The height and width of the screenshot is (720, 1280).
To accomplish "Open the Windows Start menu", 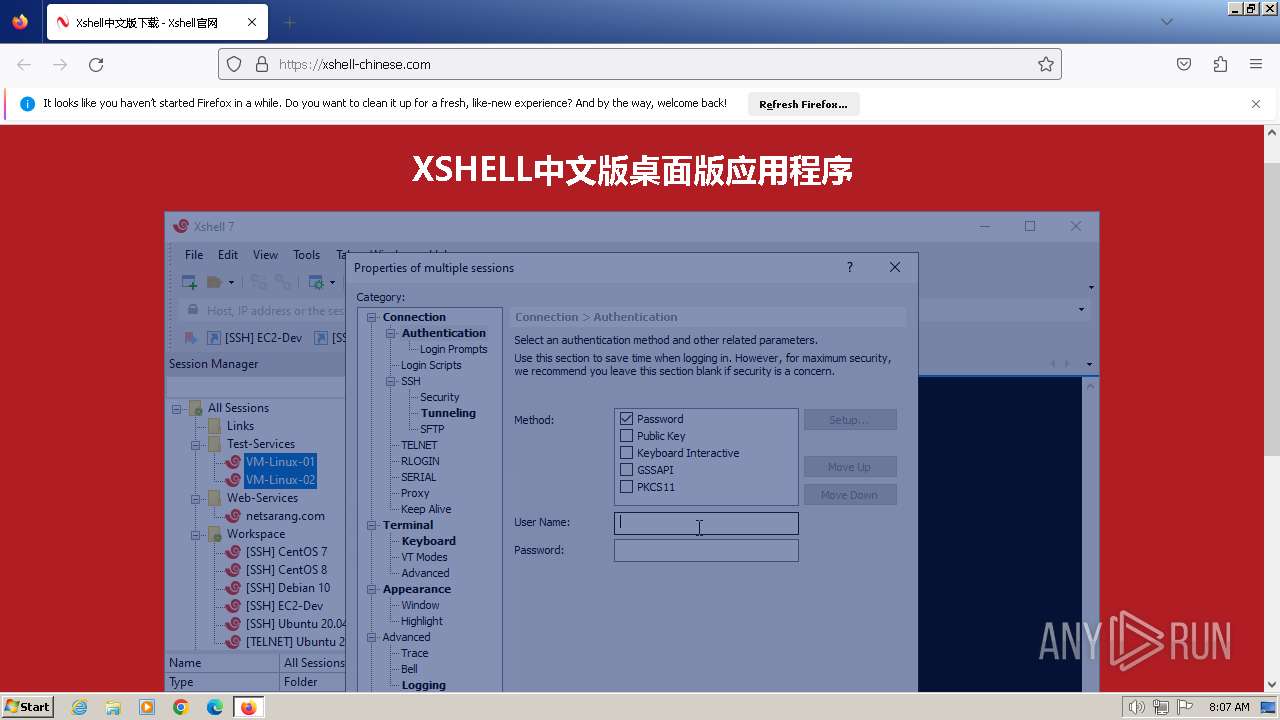I will point(27,706).
